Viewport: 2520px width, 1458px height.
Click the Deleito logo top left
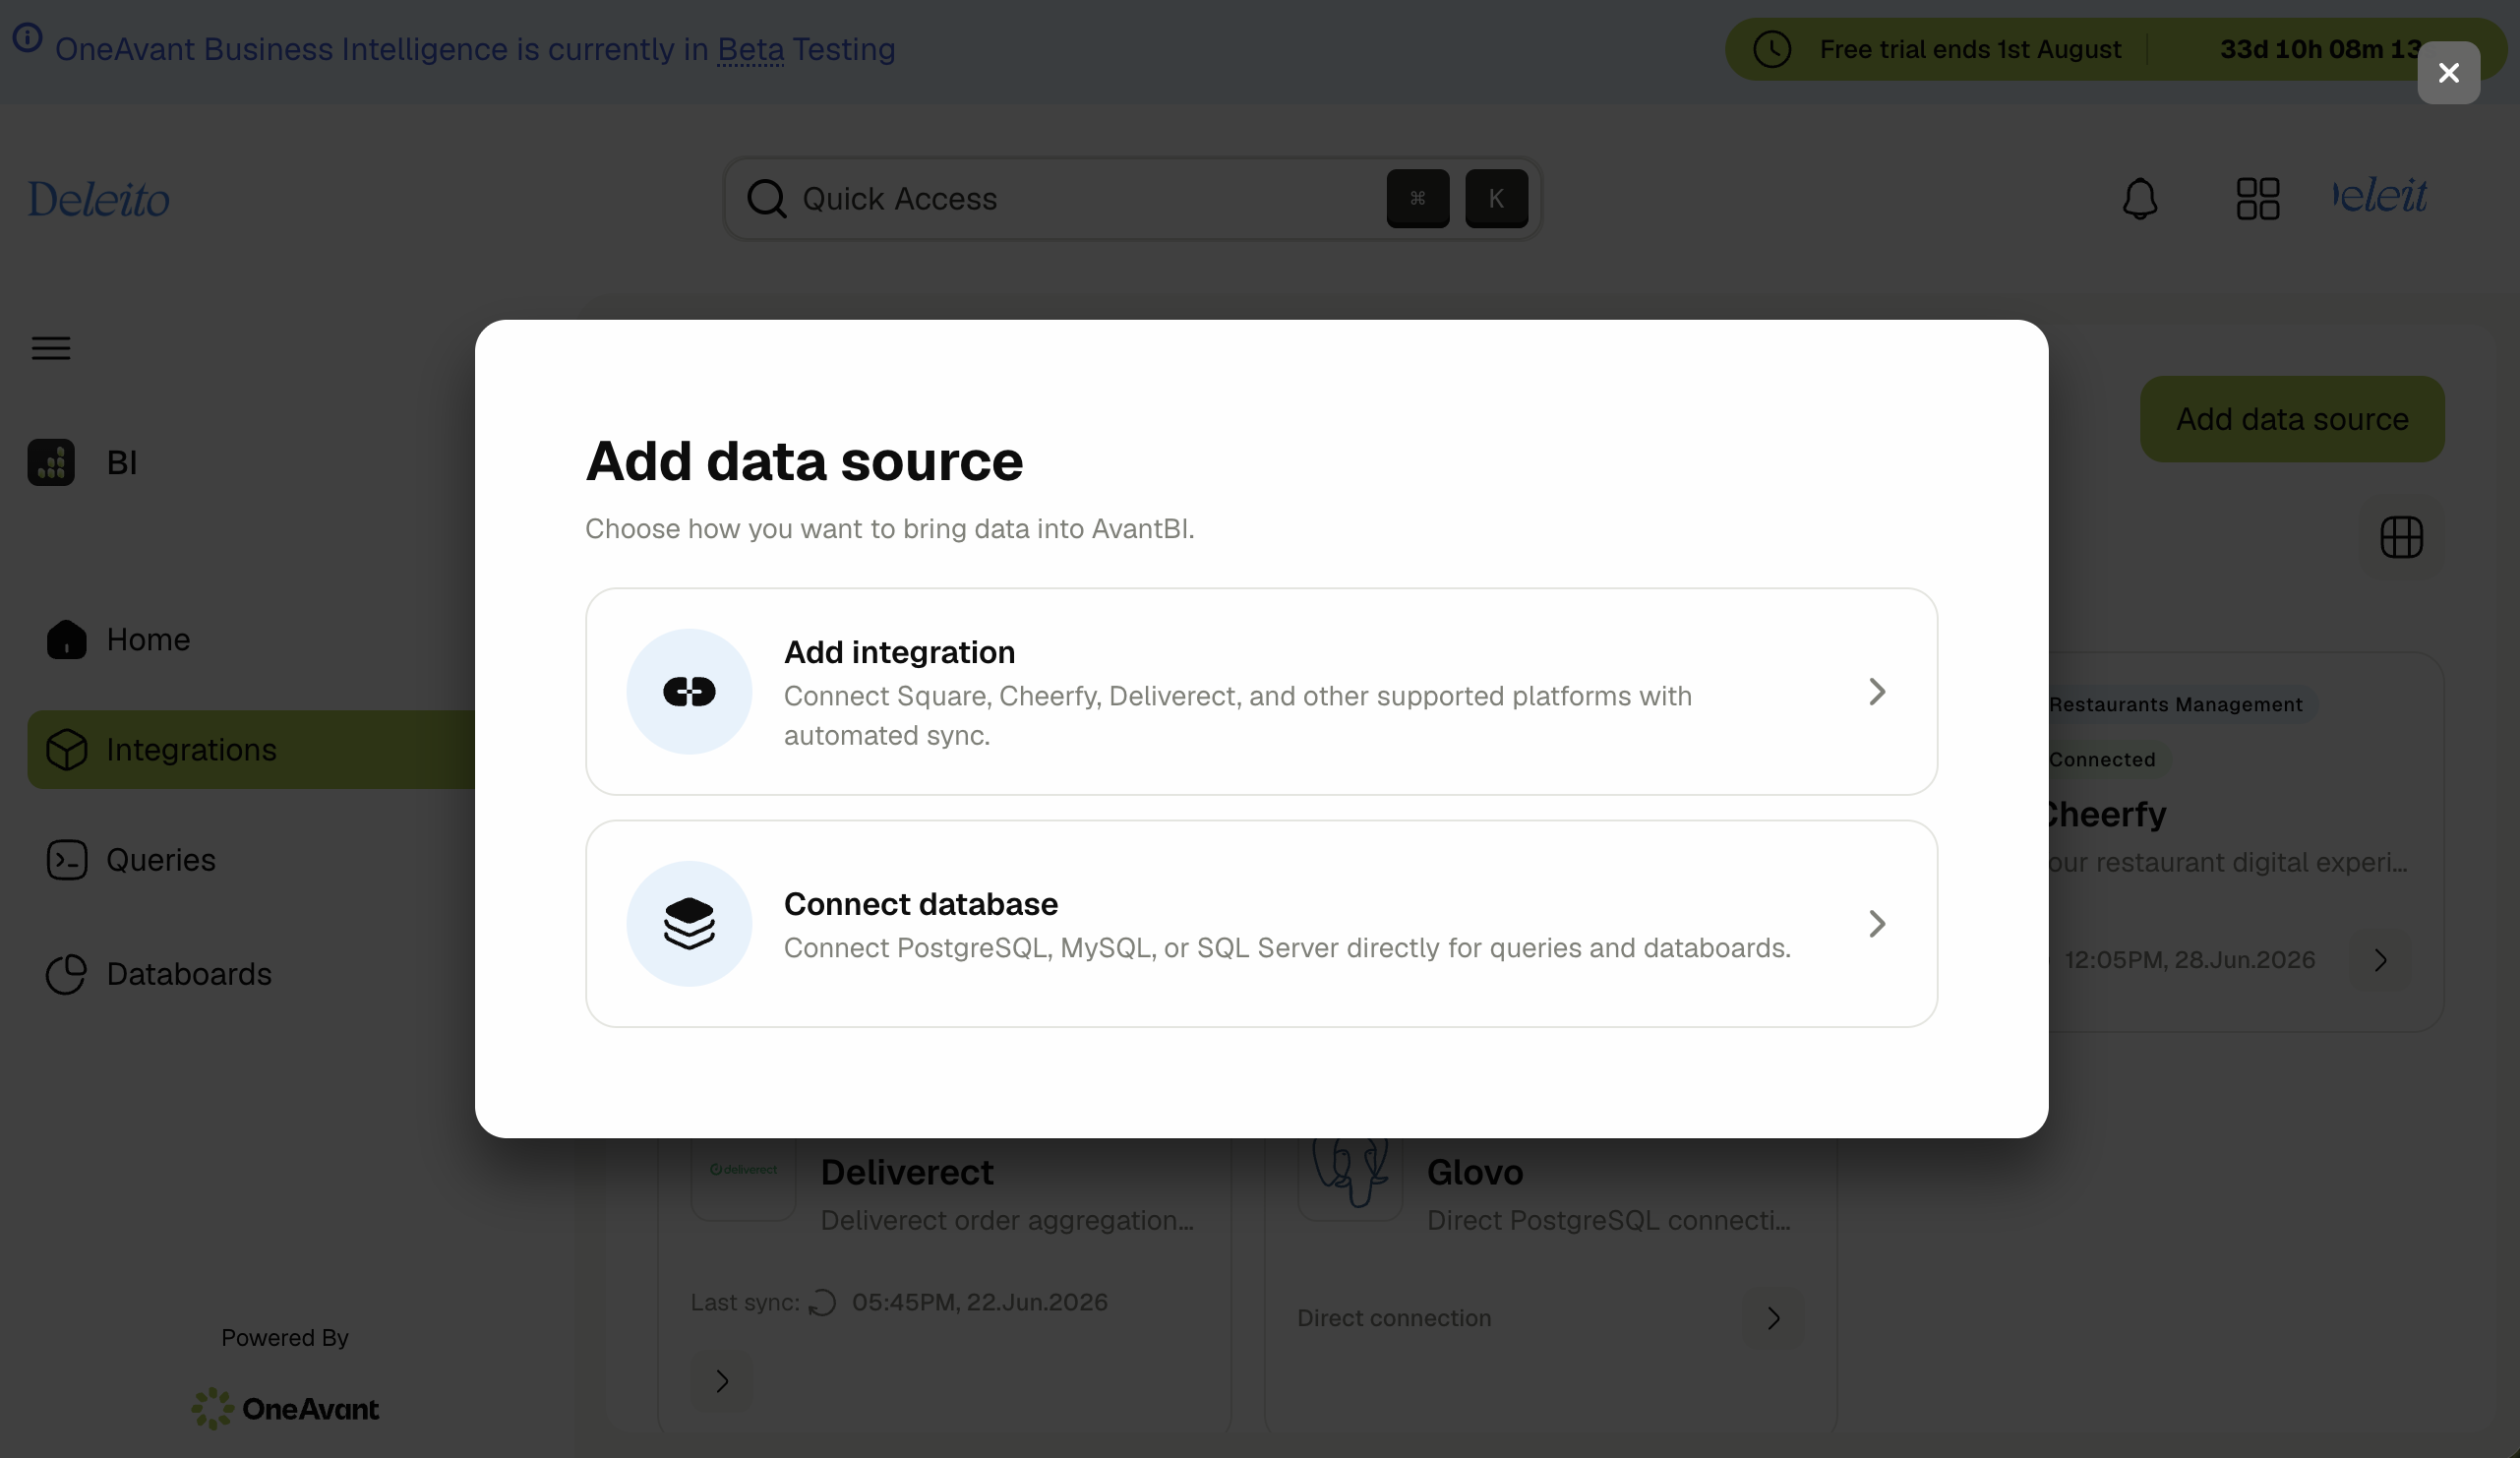click(98, 198)
